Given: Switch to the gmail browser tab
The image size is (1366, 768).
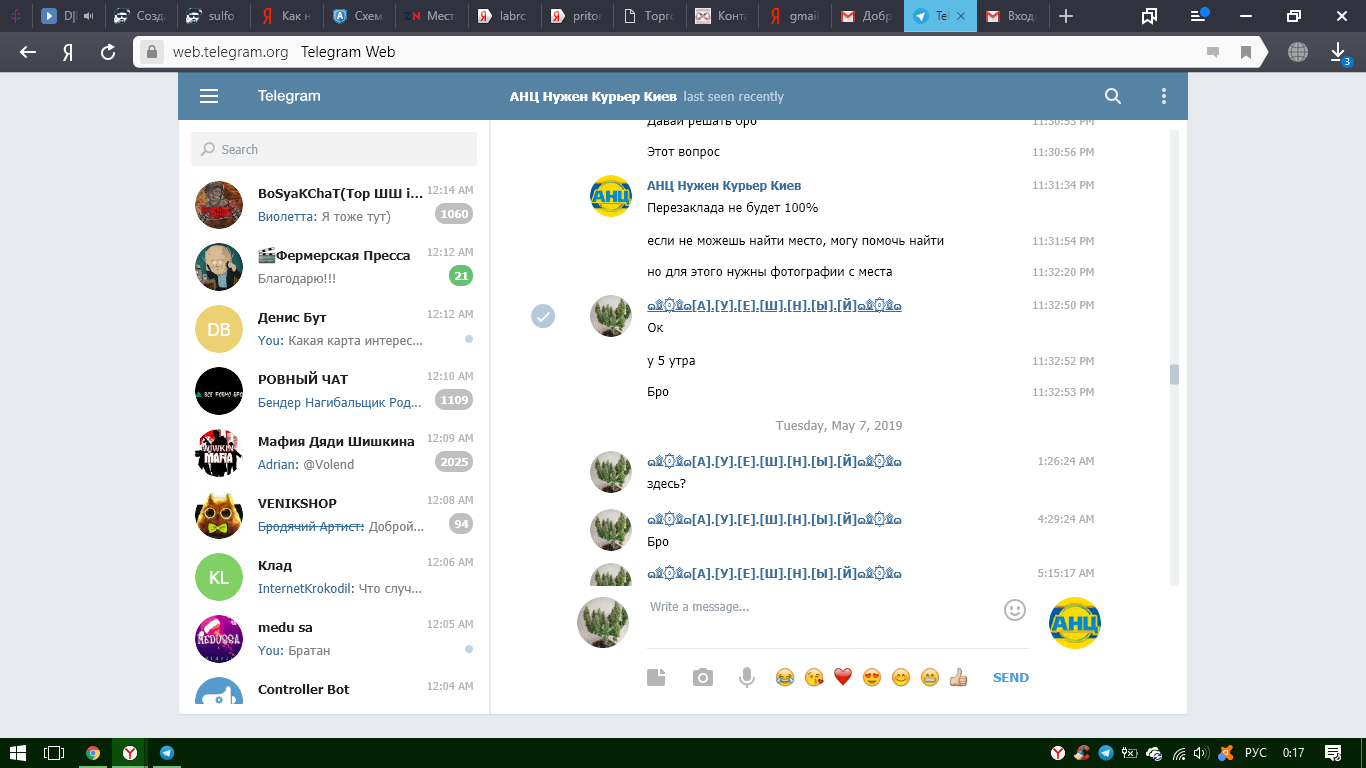Looking at the screenshot, I should (794, 16).
